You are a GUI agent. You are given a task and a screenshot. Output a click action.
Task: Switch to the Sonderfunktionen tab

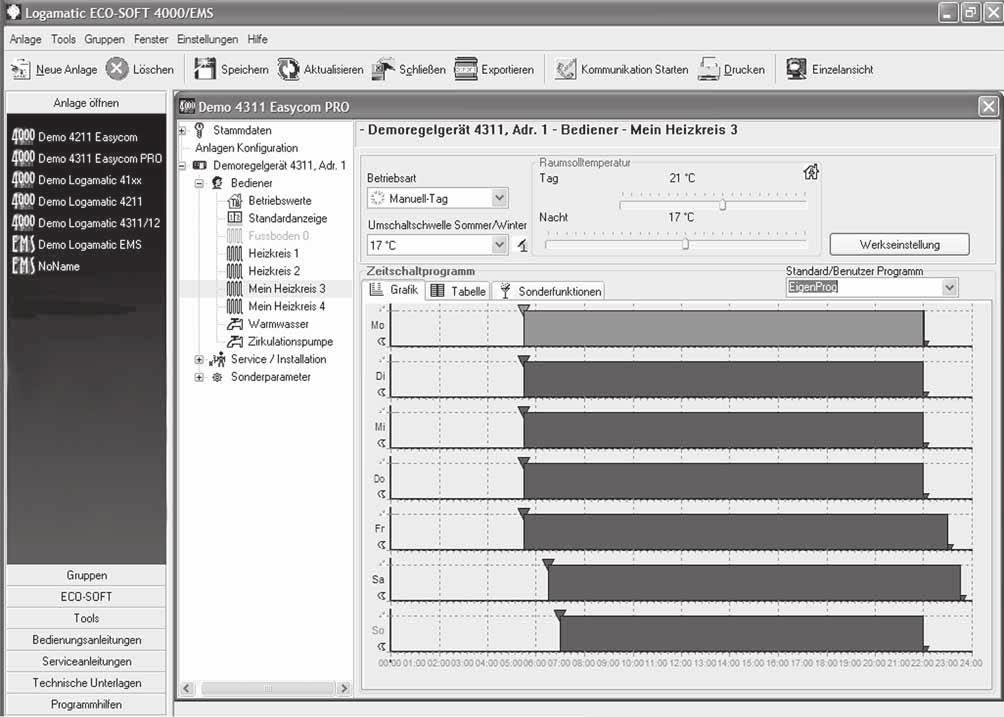(x=549, y=291)
